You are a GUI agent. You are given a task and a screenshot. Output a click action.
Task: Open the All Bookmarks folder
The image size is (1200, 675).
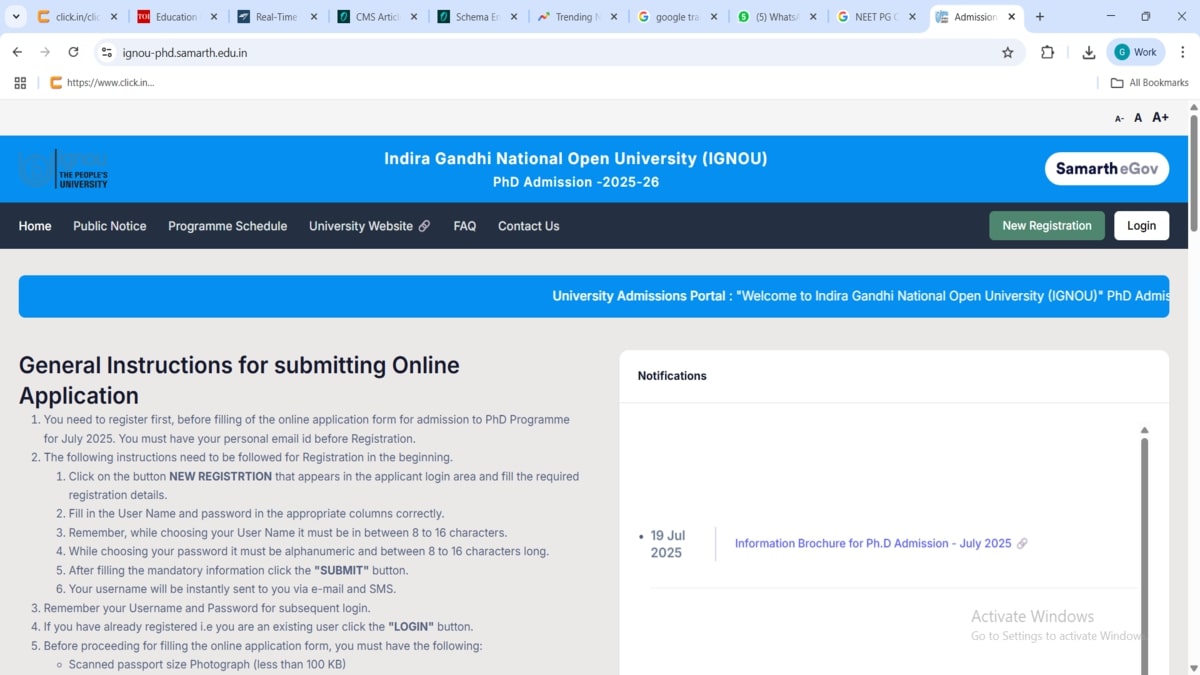(x=1149, y=83)
